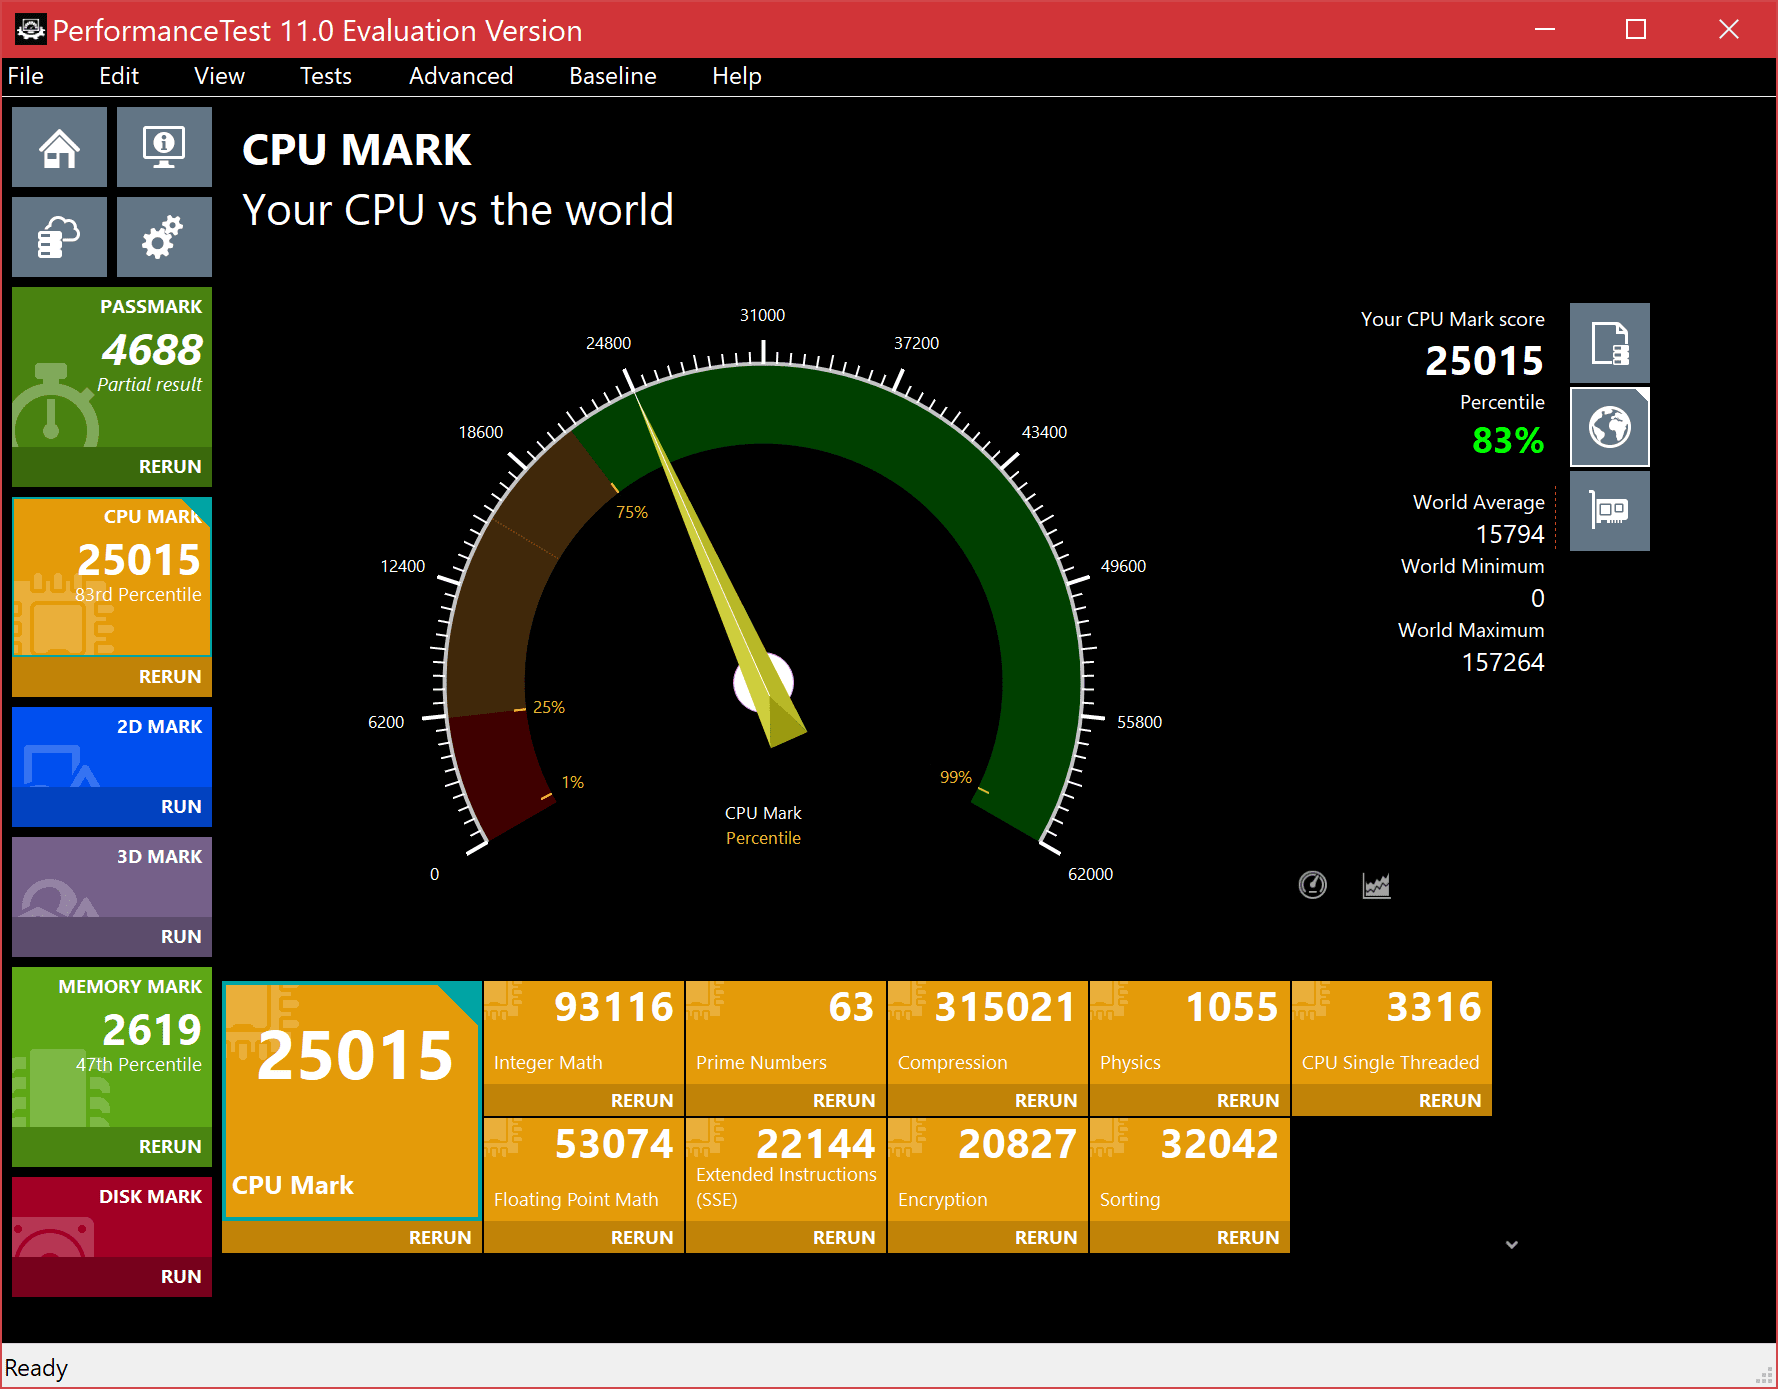Click the Compression 315021 result tile
The image size is (1778, 1389).
pyautogui.click(x=988, y=1032)
